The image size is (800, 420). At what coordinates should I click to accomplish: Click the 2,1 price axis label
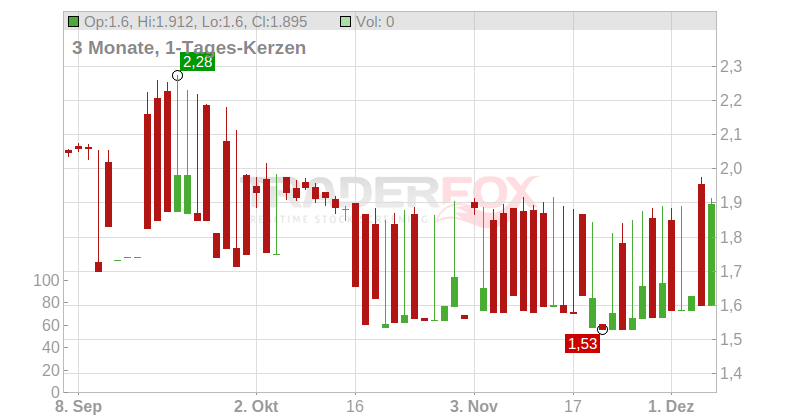(x=731, y=135)
